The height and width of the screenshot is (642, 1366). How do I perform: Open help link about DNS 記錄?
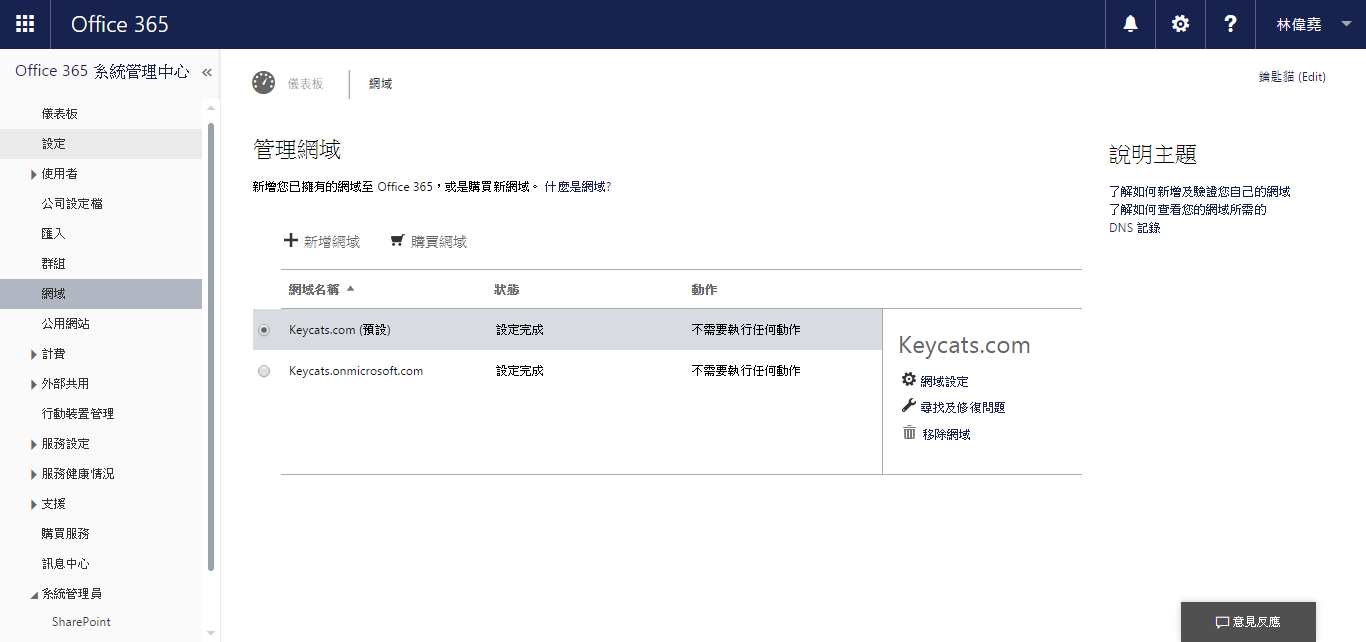coord(1188,219)
